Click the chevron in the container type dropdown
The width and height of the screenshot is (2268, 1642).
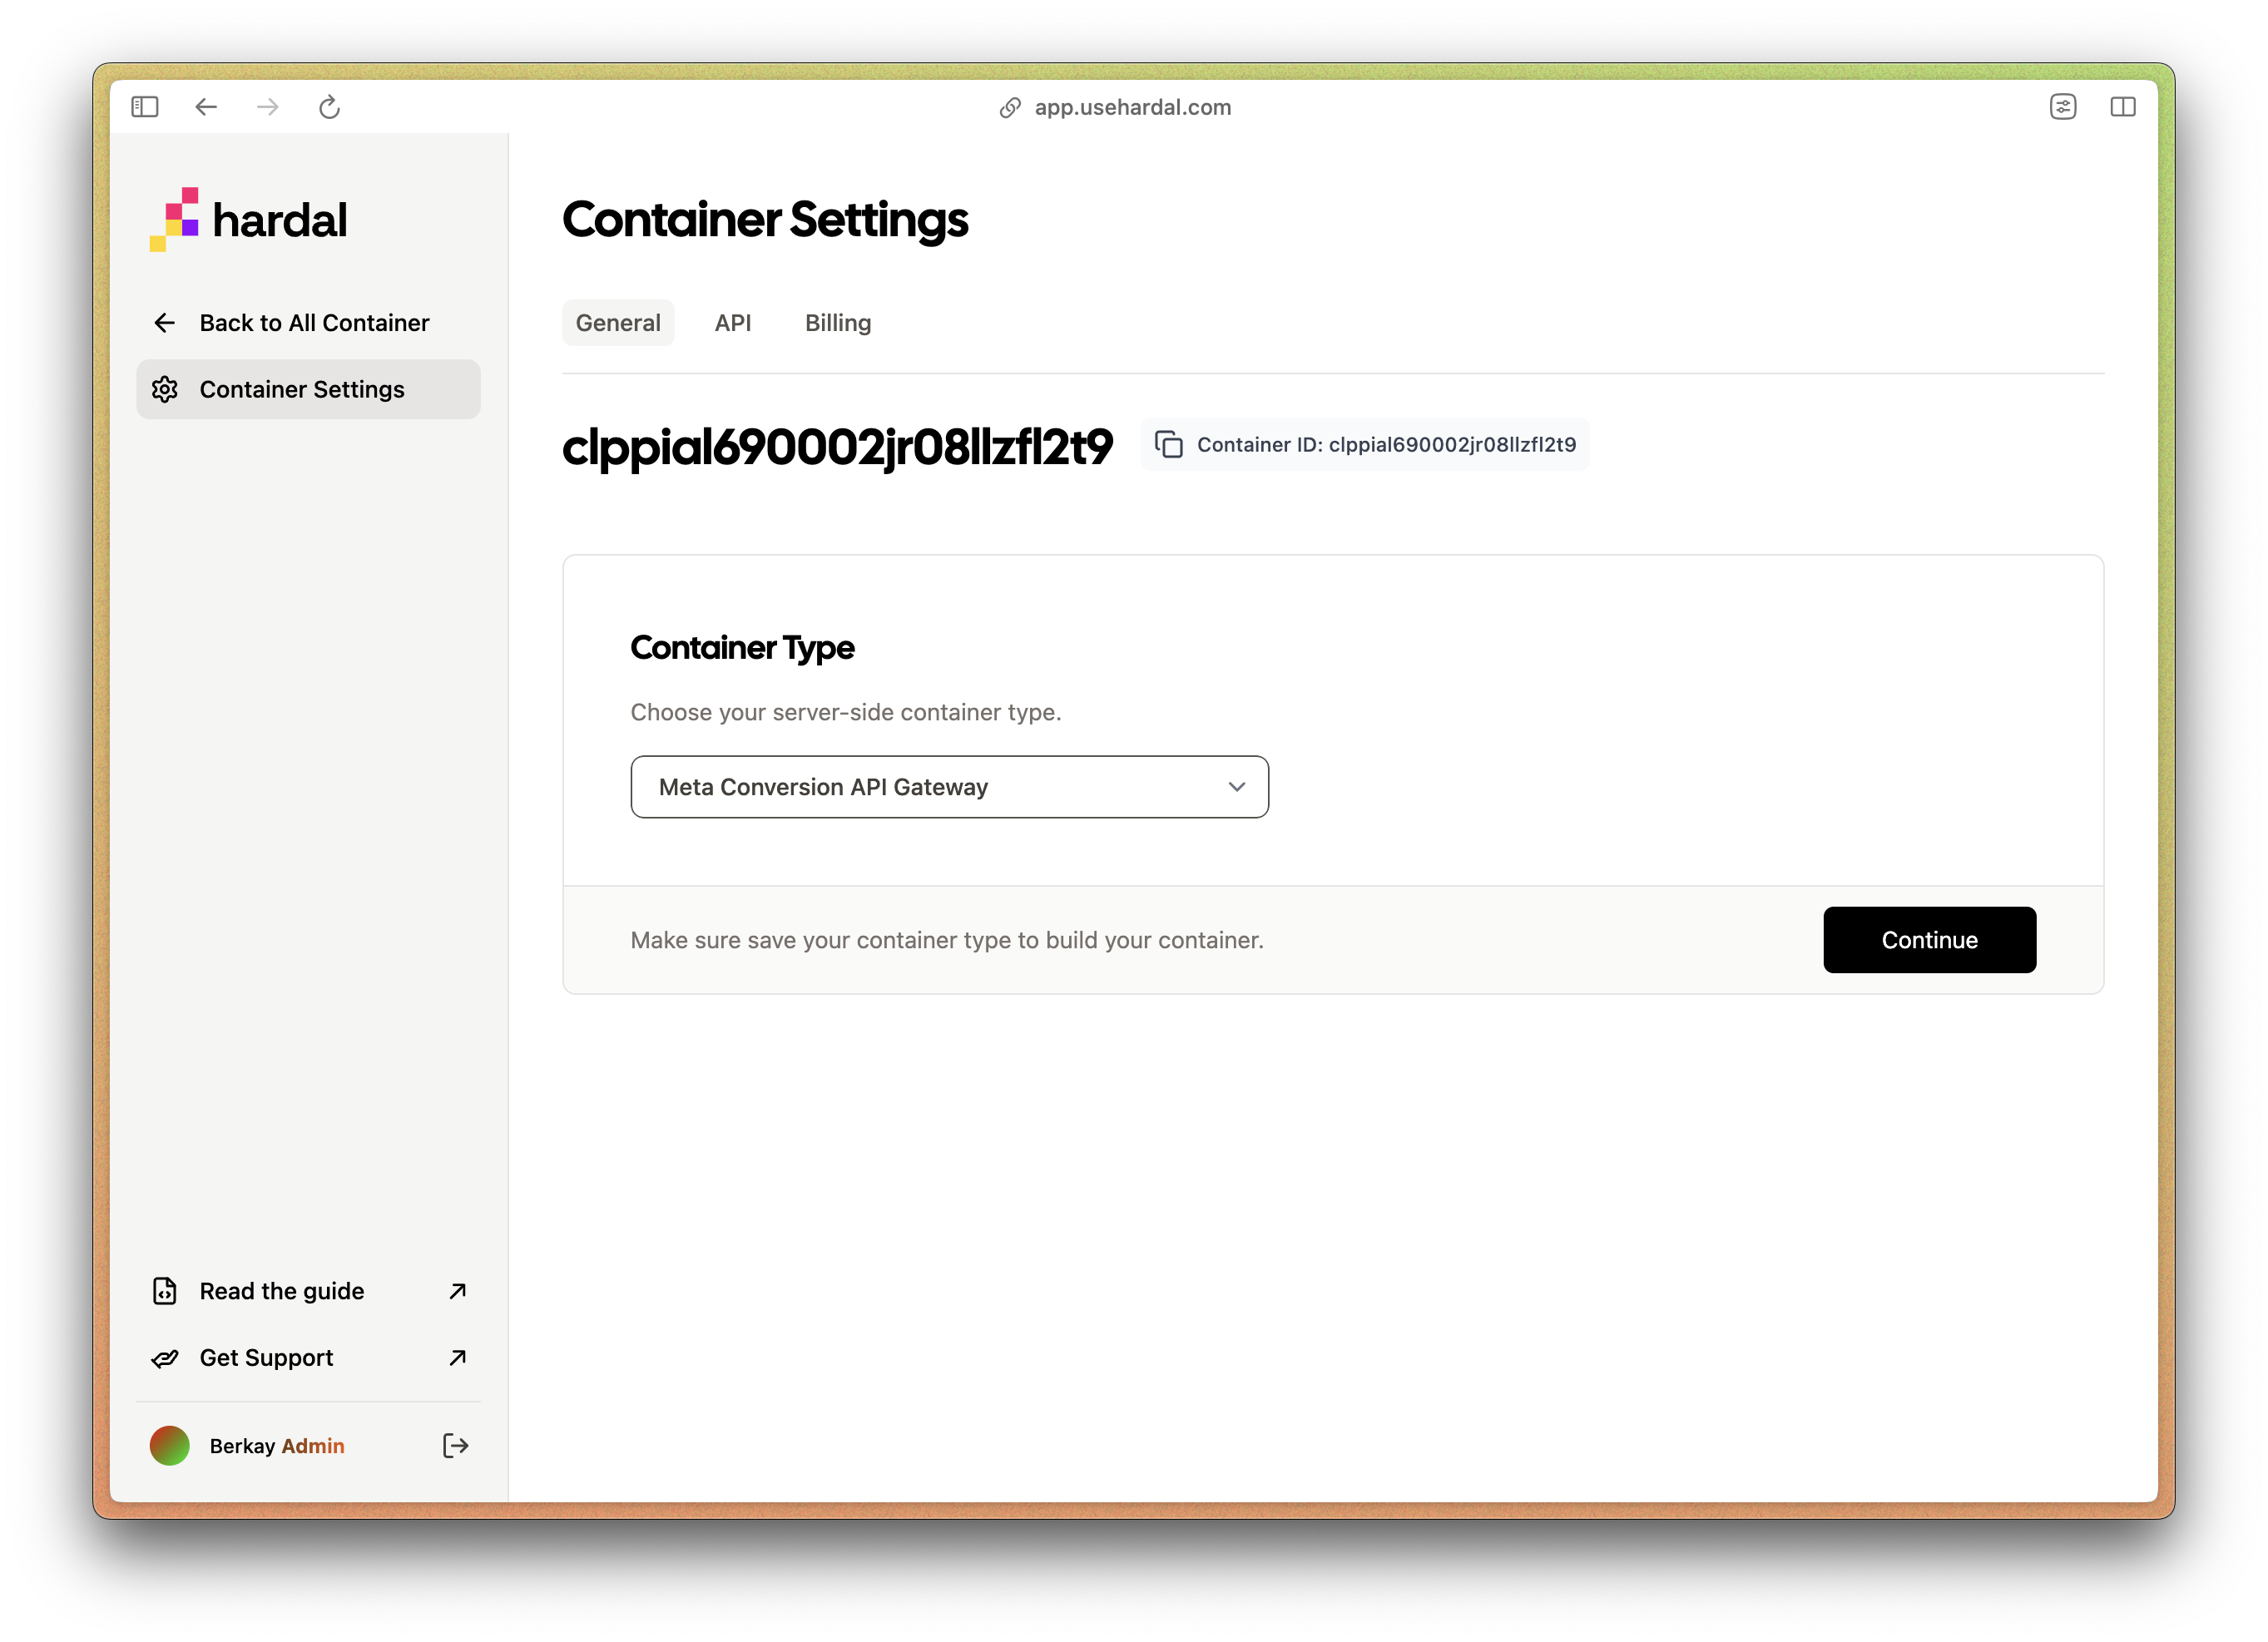point(1237,787)
